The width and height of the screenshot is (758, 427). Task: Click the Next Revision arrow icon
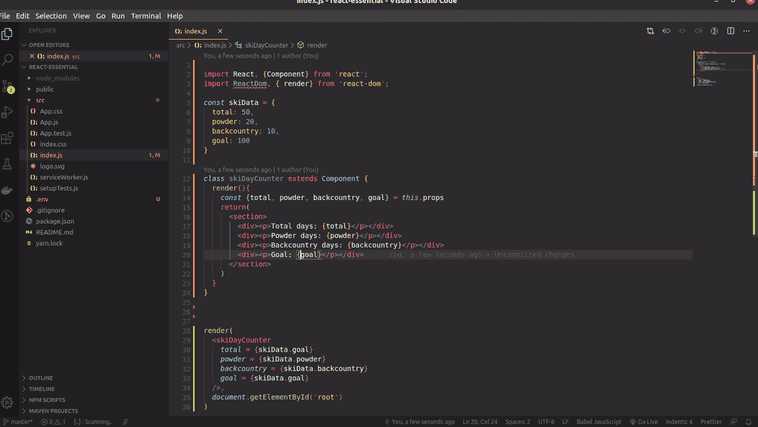698,31
